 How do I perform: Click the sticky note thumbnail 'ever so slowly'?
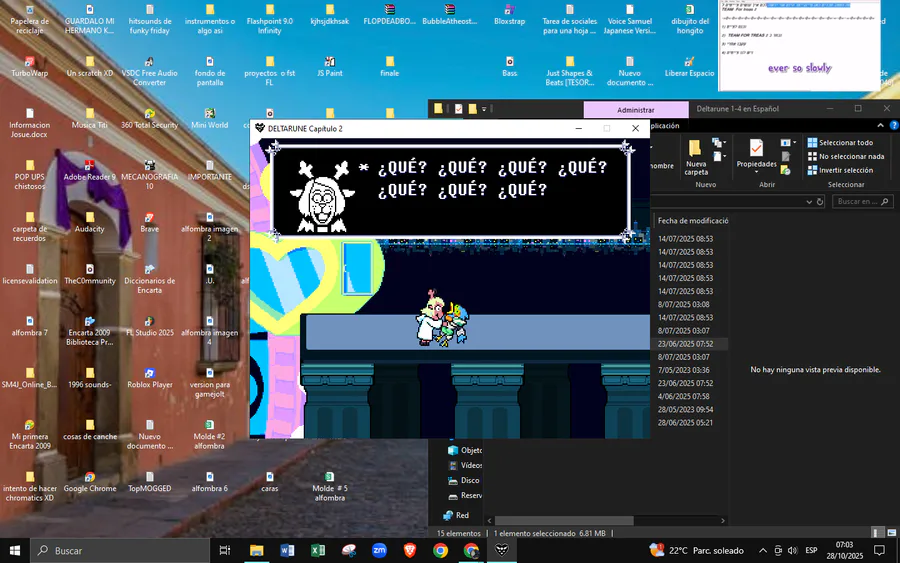[x=799, y=46]
